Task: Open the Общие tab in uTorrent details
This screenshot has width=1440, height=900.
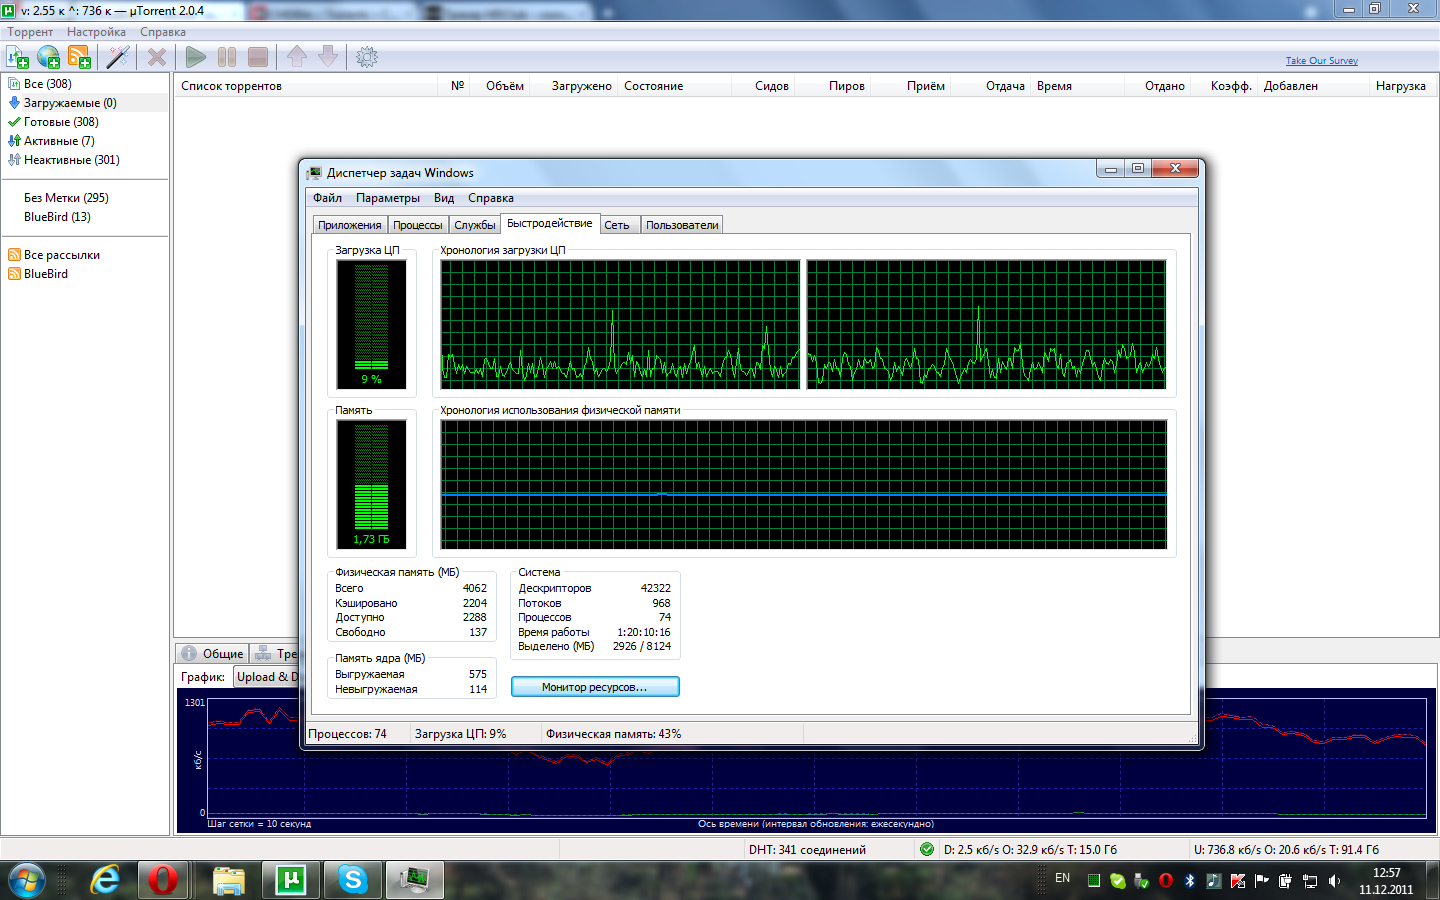Action: [x=213, y=654]
